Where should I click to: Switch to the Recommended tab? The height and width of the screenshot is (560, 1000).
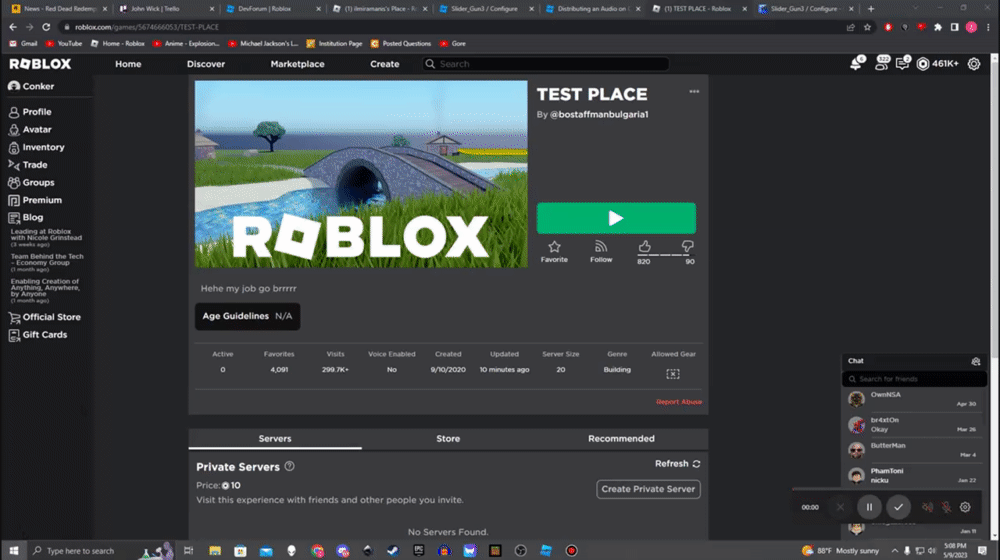[621, 439]
